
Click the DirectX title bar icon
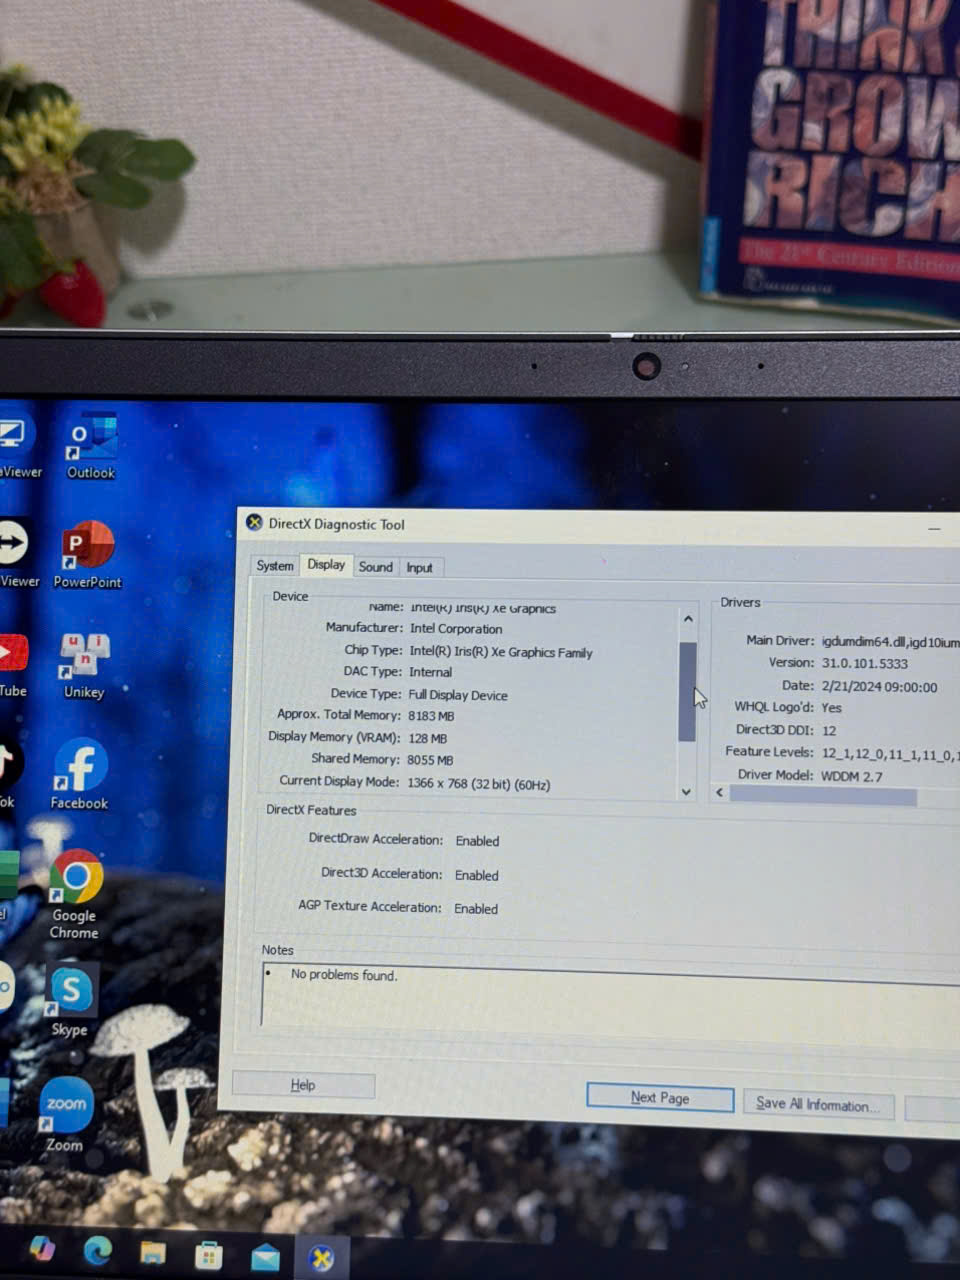[x=254, y=522]
